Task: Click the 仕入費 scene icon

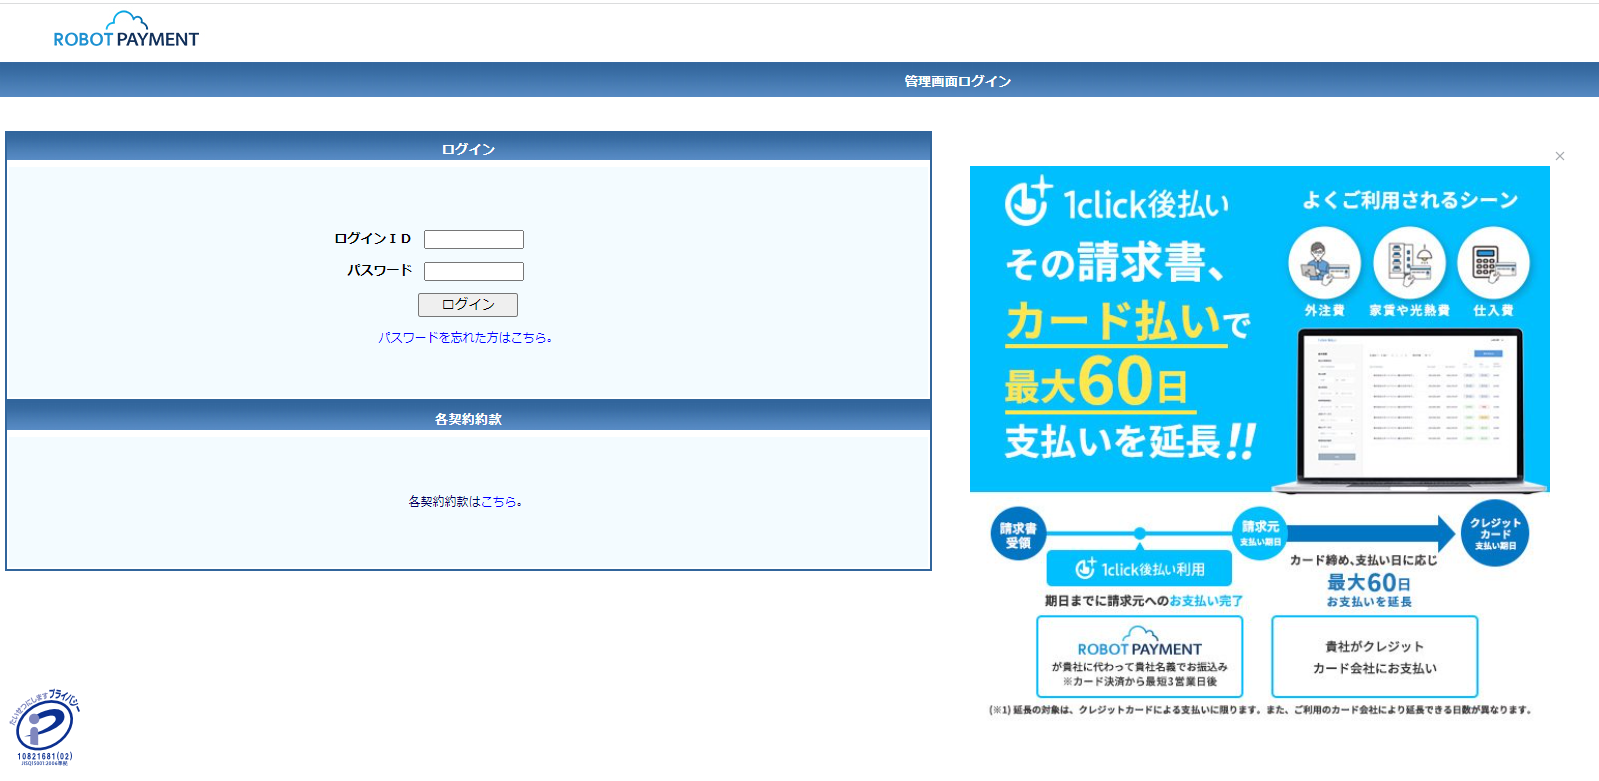Action: [1494, 264]
